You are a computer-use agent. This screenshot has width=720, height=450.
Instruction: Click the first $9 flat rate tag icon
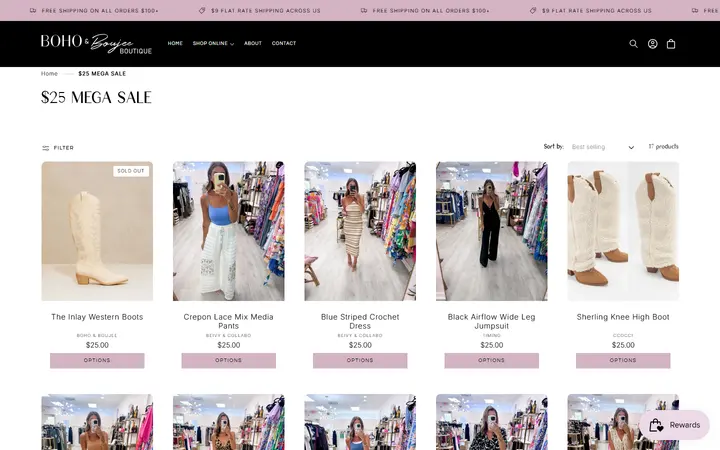click(x=202, y=10)
